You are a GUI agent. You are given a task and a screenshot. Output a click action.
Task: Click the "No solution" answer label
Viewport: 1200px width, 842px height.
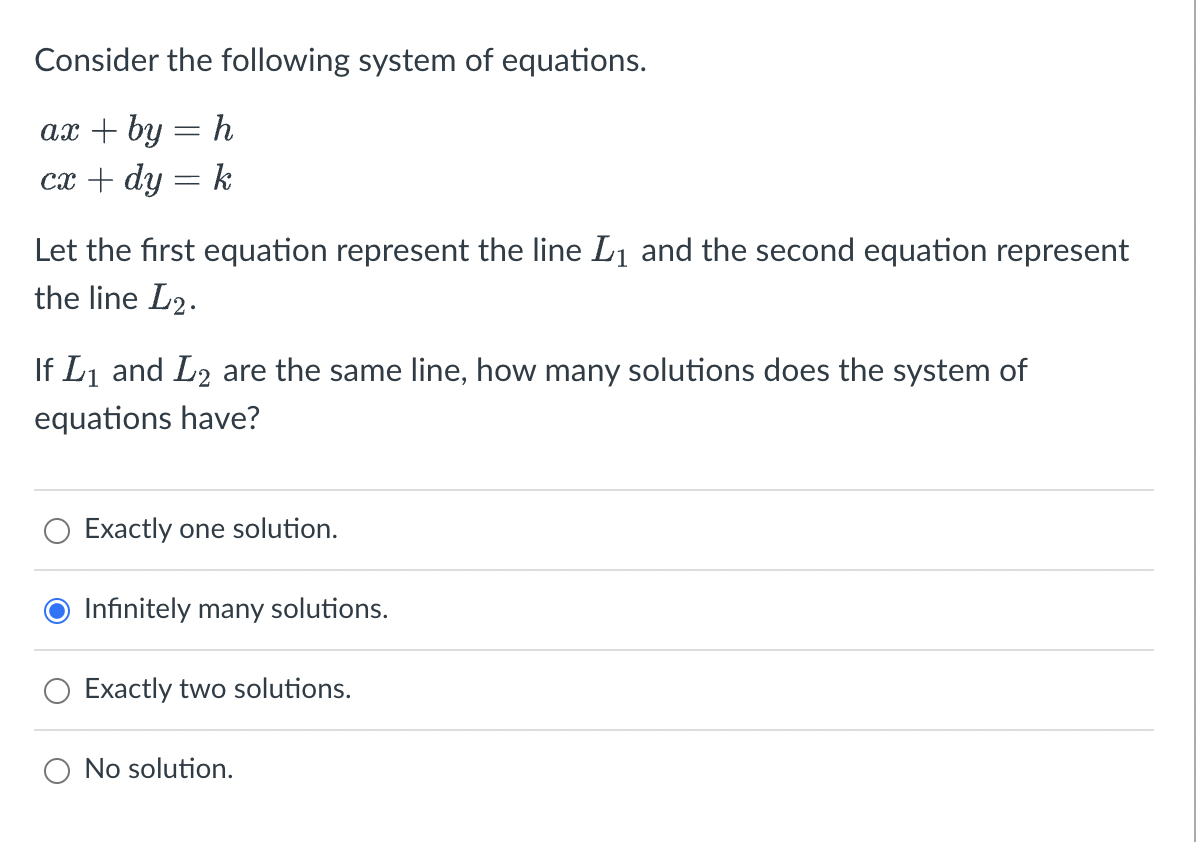[x=159, y=769]
